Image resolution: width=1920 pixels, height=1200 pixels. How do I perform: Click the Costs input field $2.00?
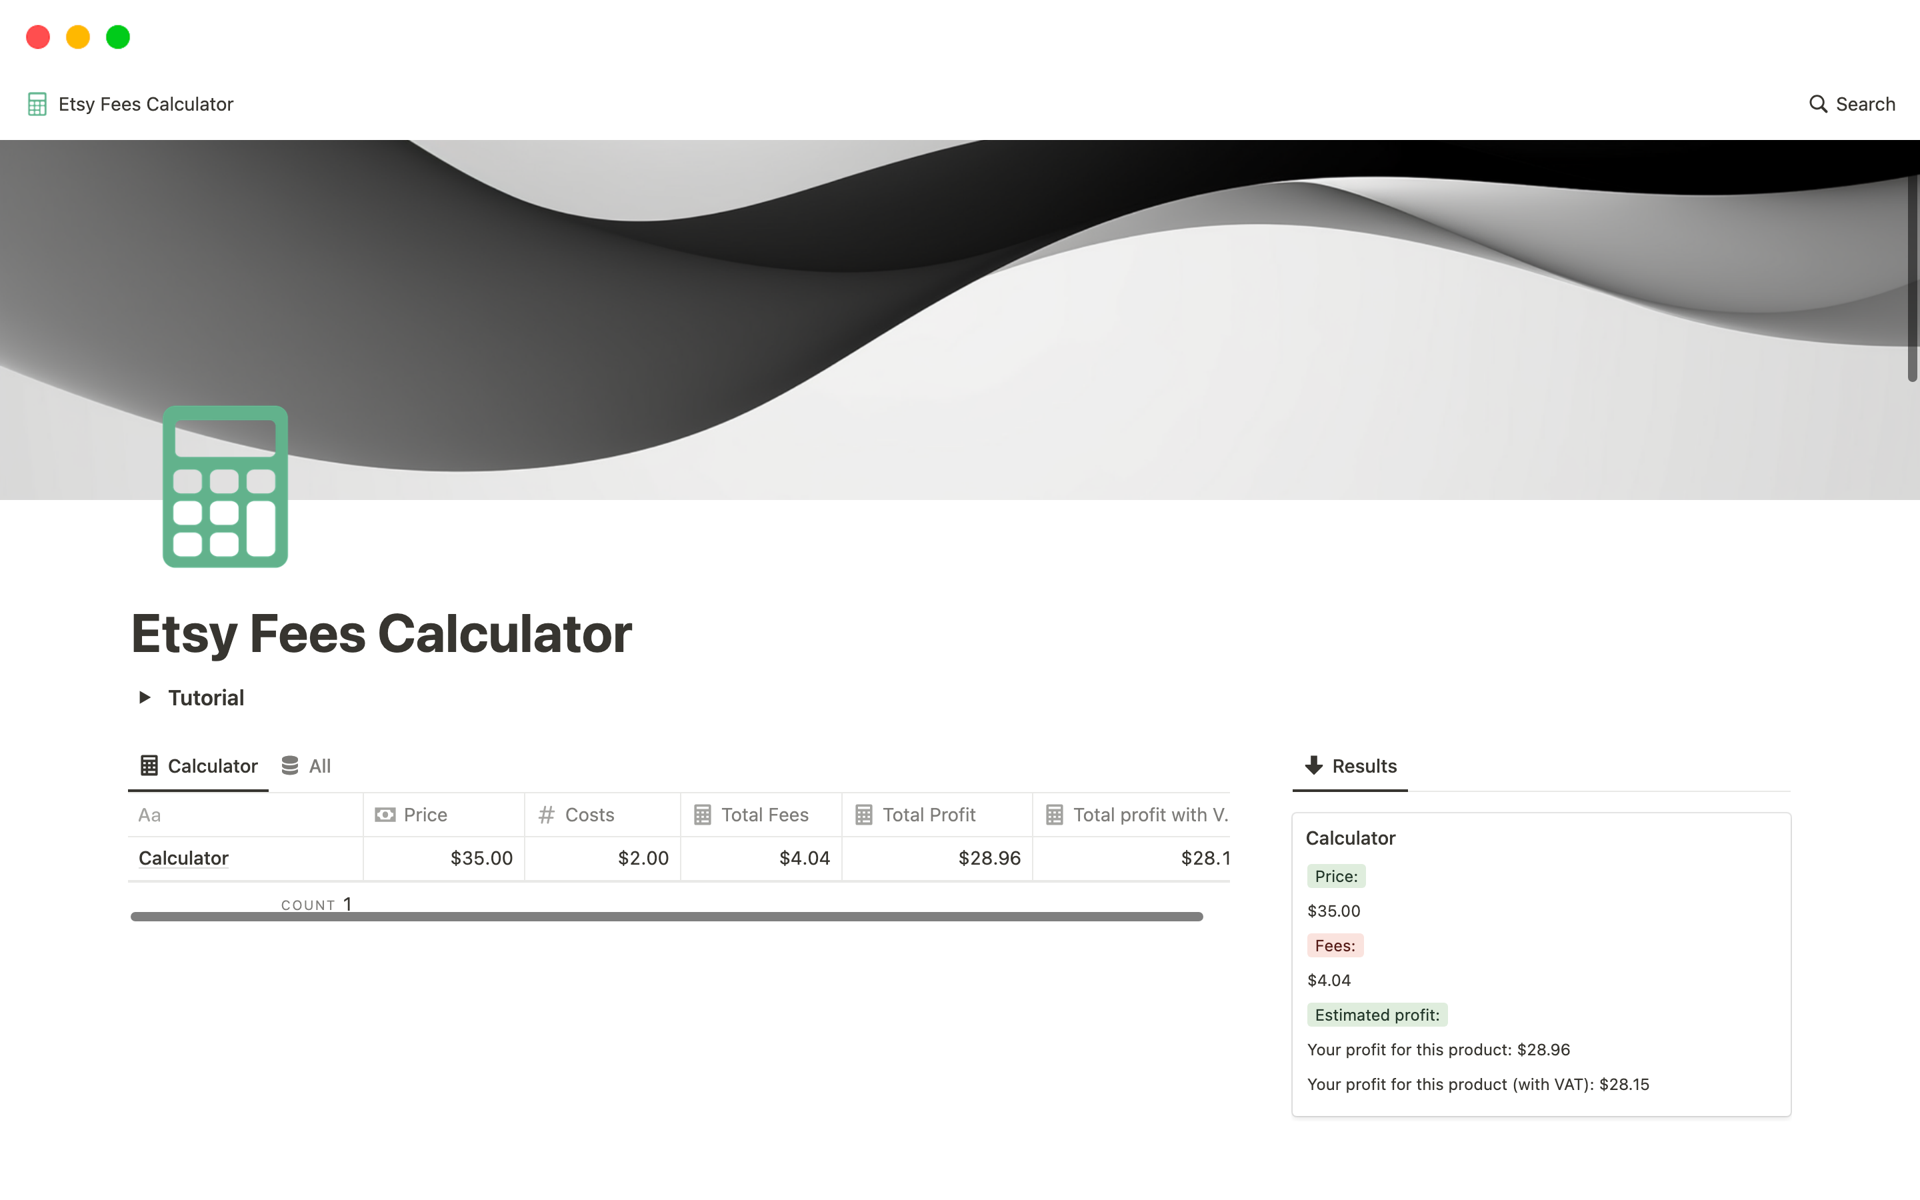click(601, 857)
